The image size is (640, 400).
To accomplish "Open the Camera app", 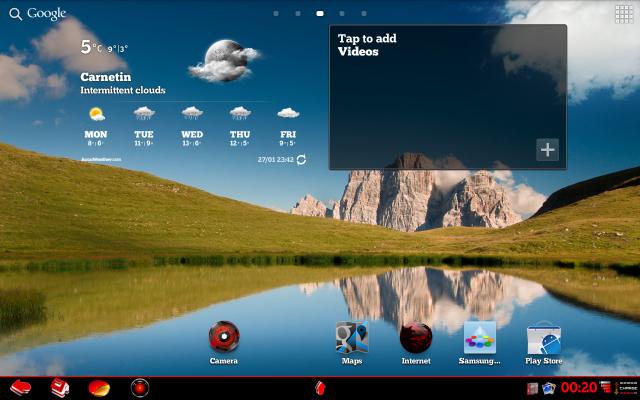I will [x=224, y=340].
